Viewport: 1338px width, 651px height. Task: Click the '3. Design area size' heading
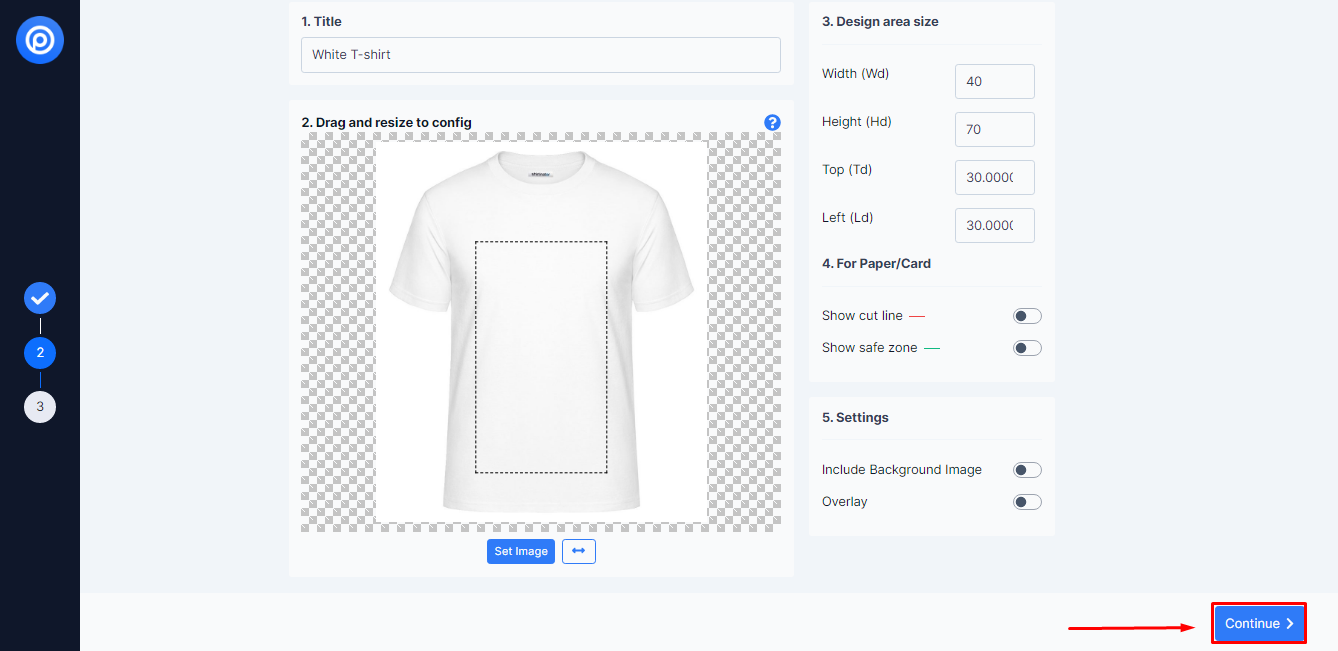tap(880, 21)
